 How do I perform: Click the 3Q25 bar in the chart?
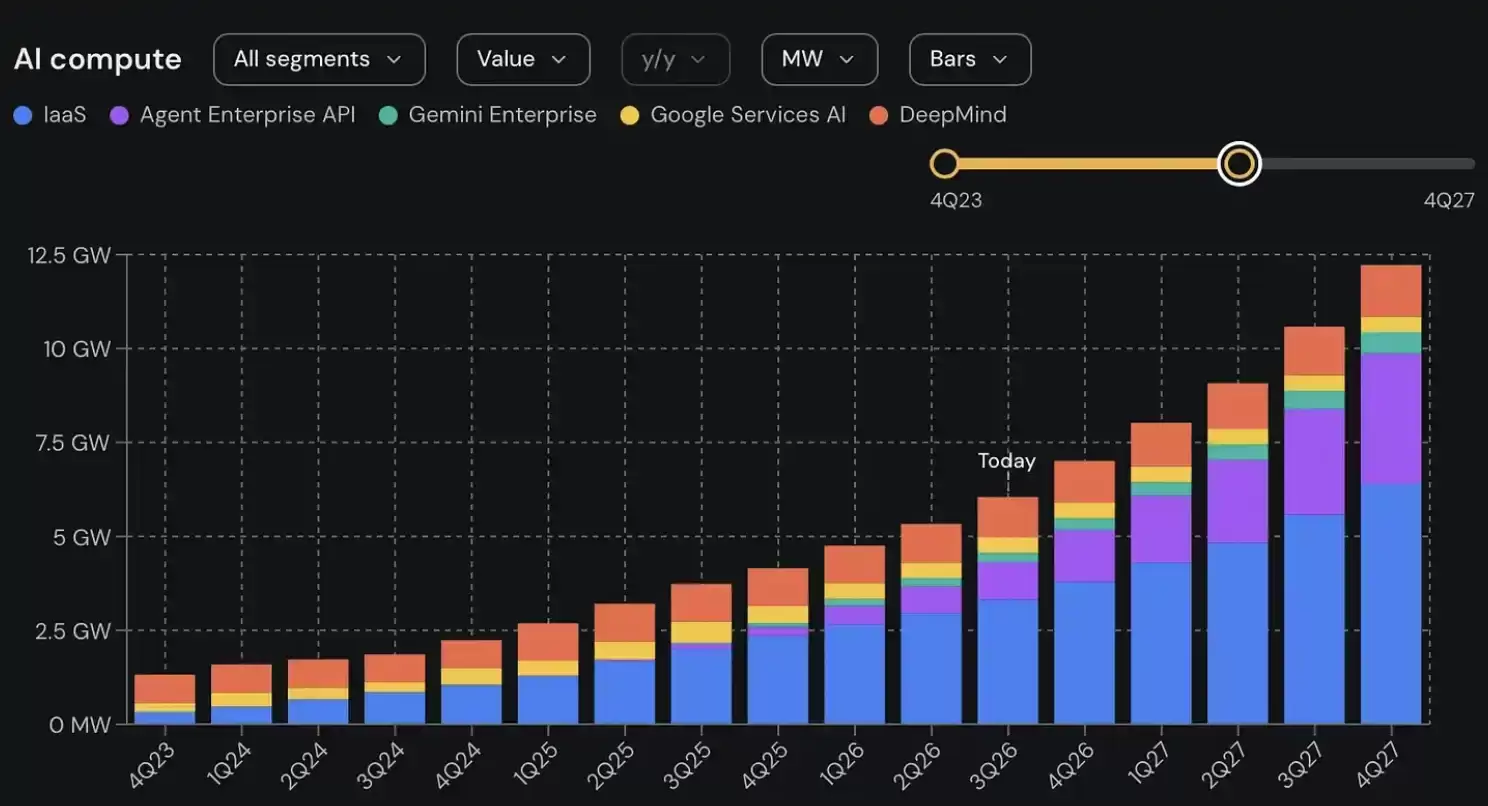click(x=701, y=654)
